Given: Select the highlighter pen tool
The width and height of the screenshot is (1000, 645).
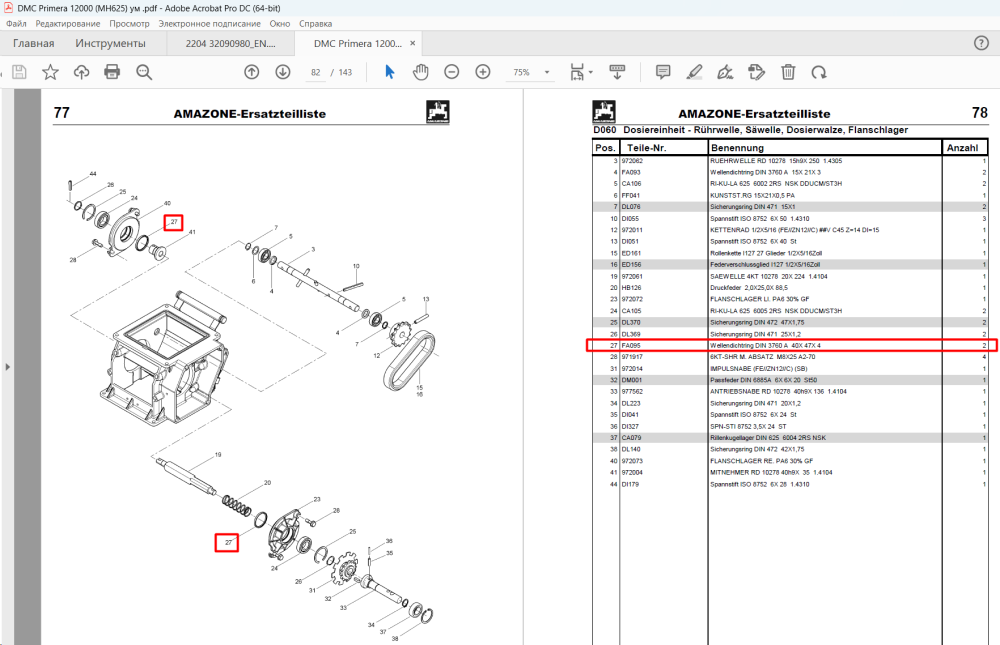Looking at the screenshot, I should (x=695, y=72).
